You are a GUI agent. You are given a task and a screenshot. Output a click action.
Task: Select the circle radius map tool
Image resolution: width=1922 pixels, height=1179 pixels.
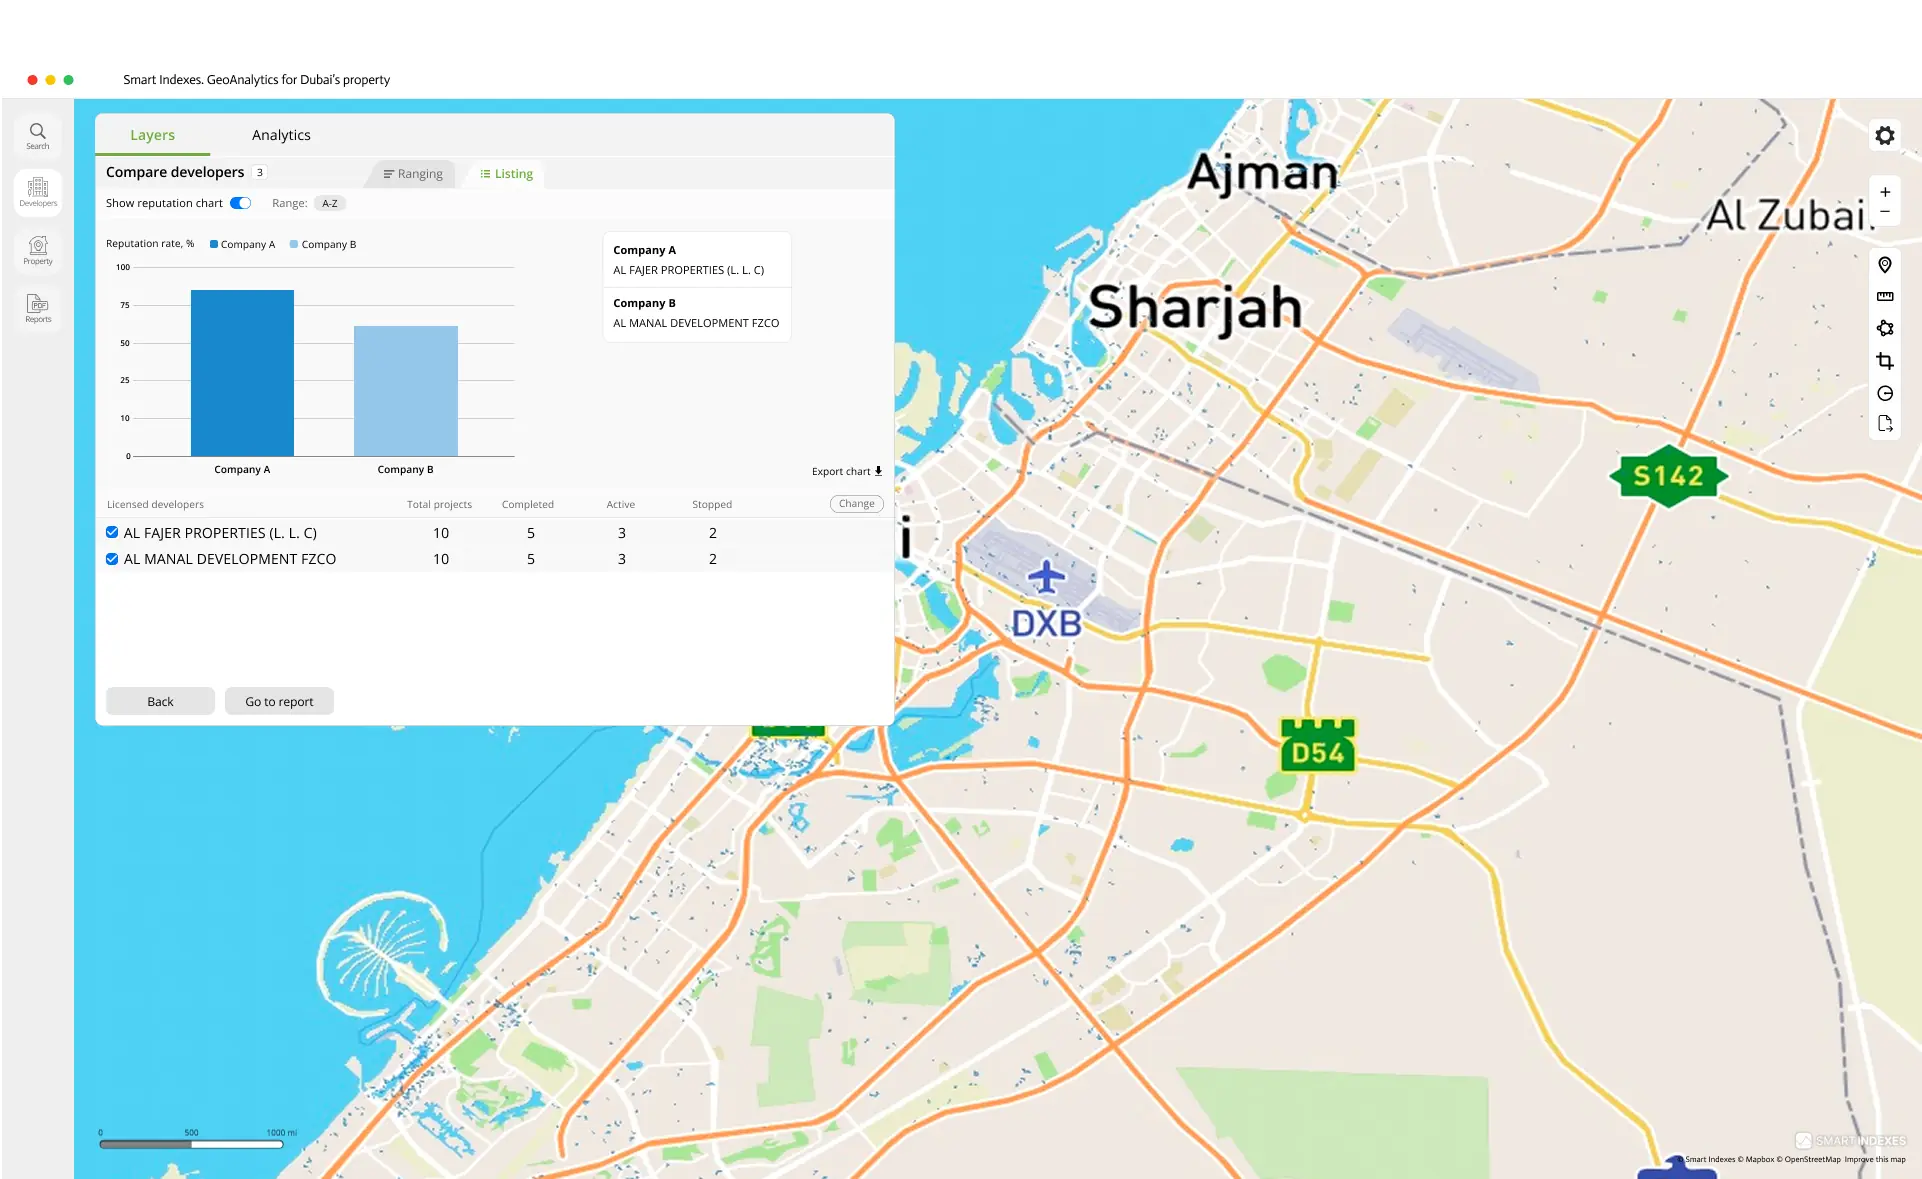(x=1884, y=393)
